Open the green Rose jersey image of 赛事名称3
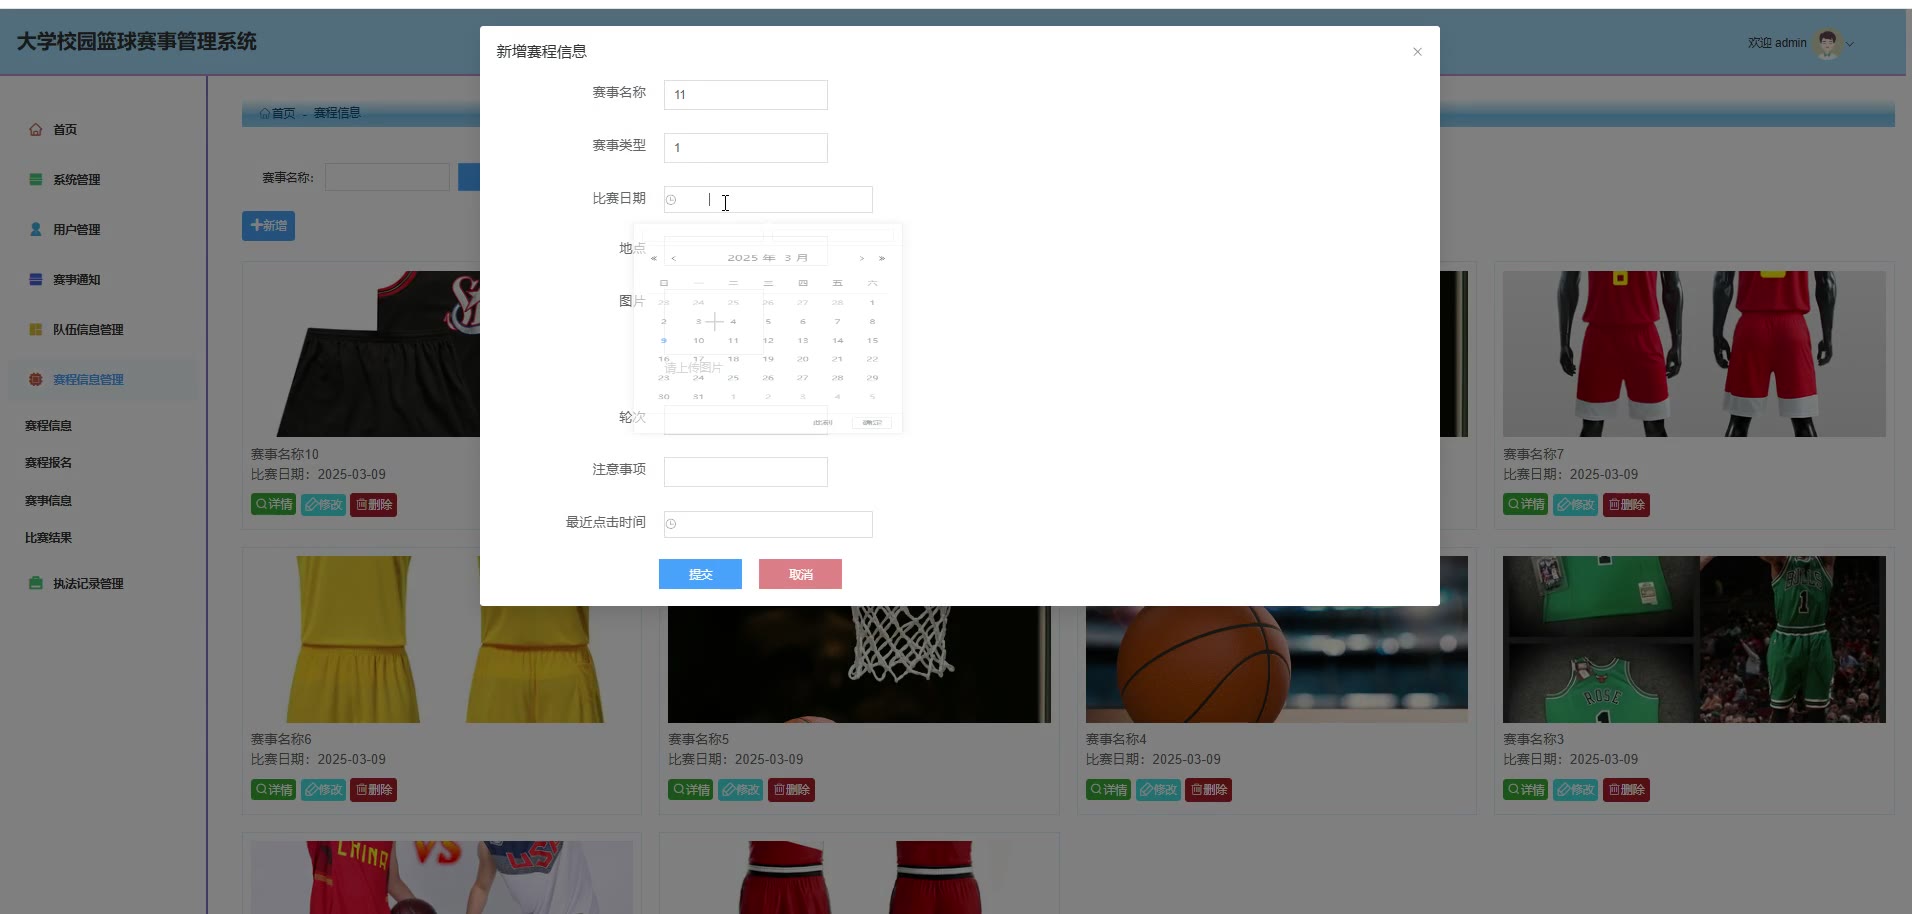 click(x=1694, y=639)
